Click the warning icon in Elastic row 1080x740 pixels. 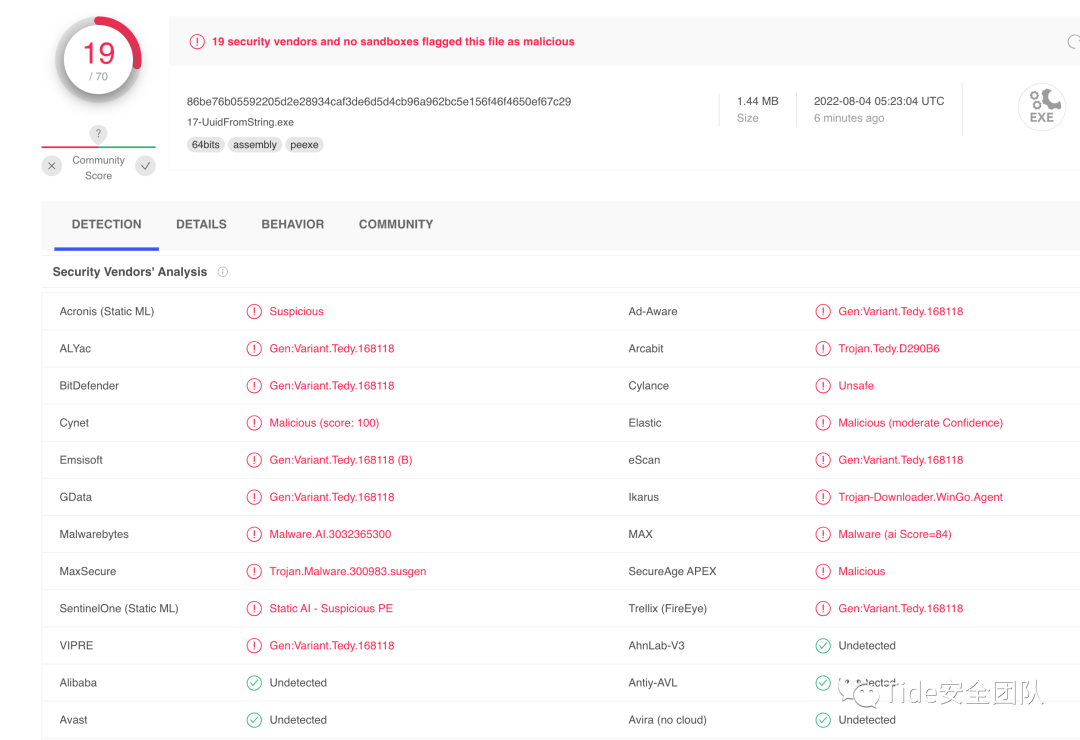pos(823,423)
